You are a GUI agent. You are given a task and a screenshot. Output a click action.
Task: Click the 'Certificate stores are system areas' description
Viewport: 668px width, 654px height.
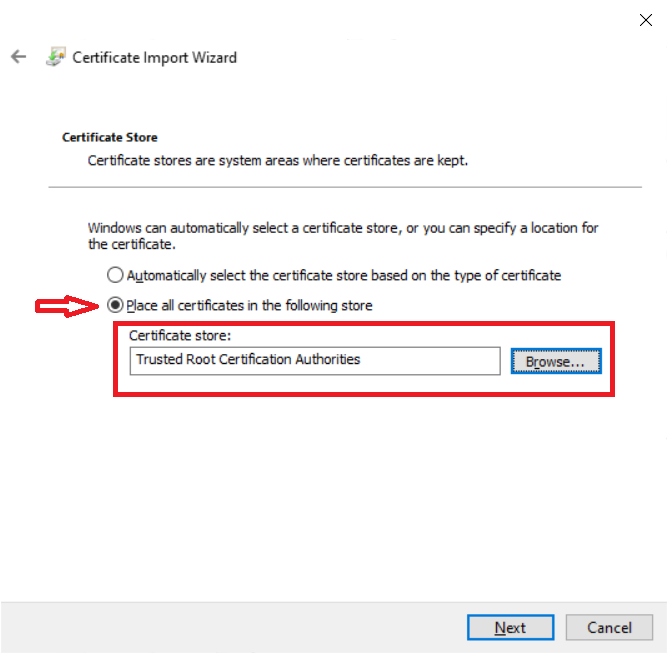coord(277,160)
